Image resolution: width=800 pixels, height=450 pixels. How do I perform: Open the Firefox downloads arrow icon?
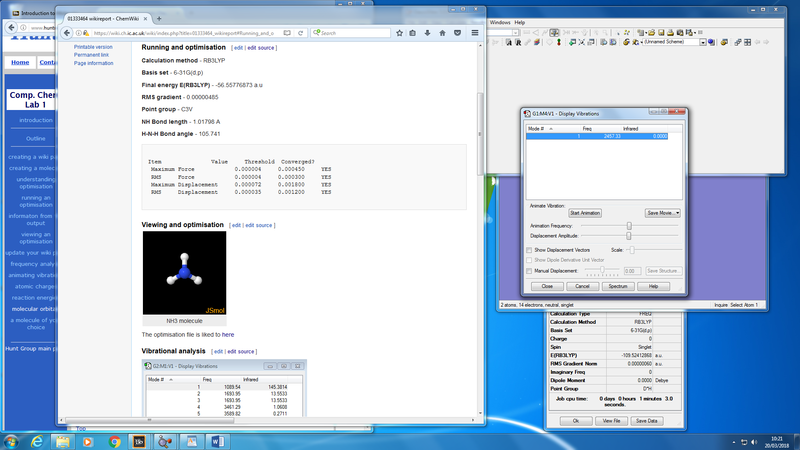point(428,33)
